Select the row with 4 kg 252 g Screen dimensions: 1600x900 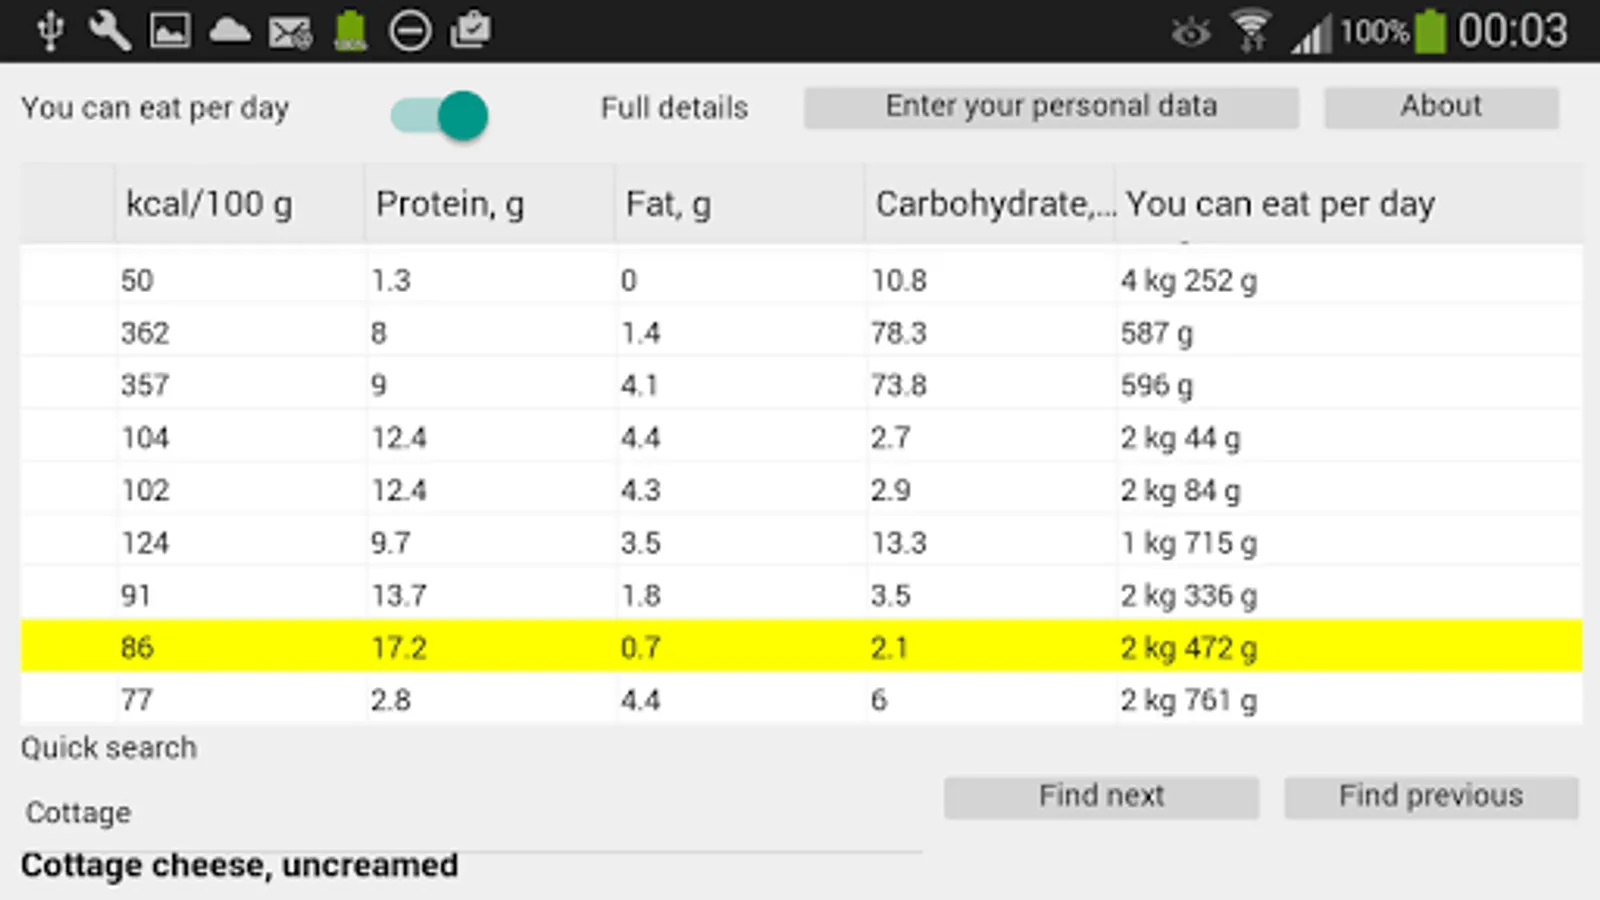(800, 280)
